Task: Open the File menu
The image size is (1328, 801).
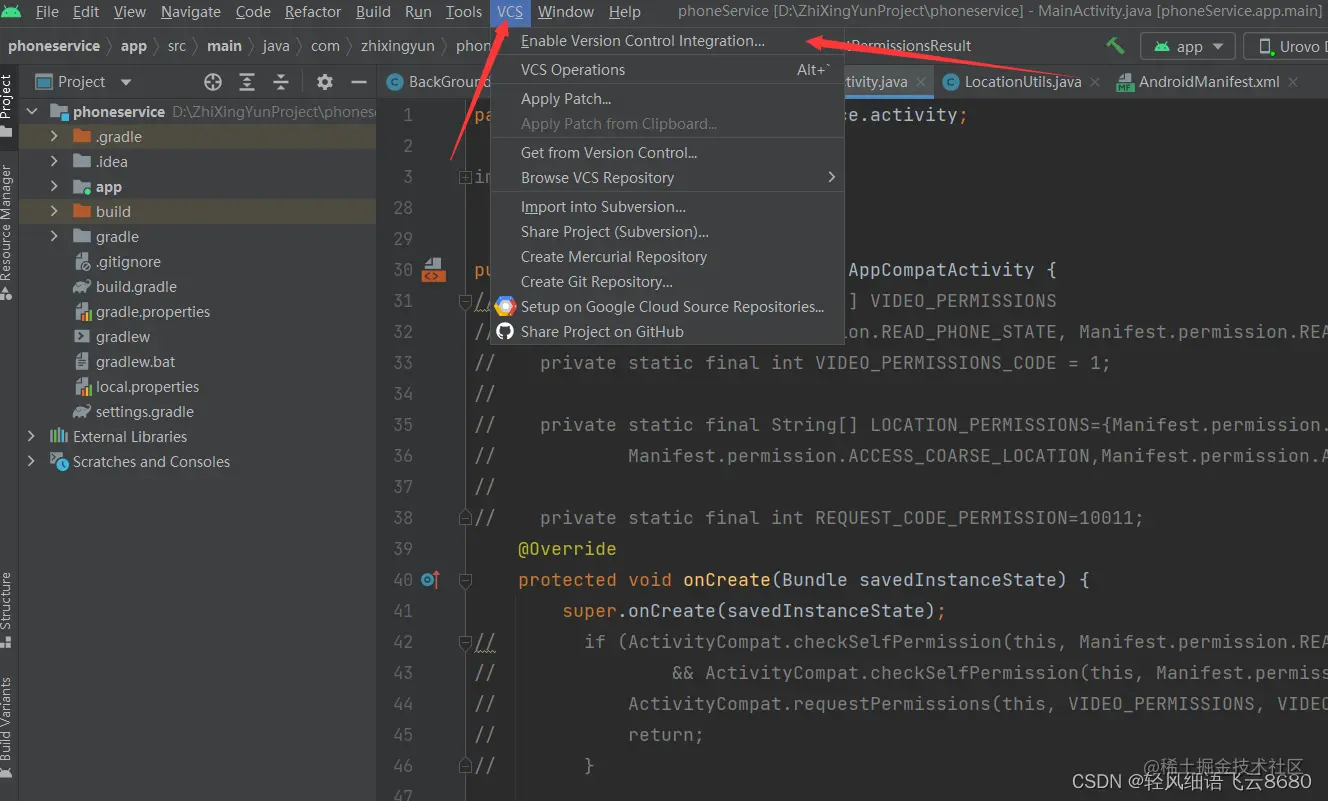Action: tap(47, 12)
